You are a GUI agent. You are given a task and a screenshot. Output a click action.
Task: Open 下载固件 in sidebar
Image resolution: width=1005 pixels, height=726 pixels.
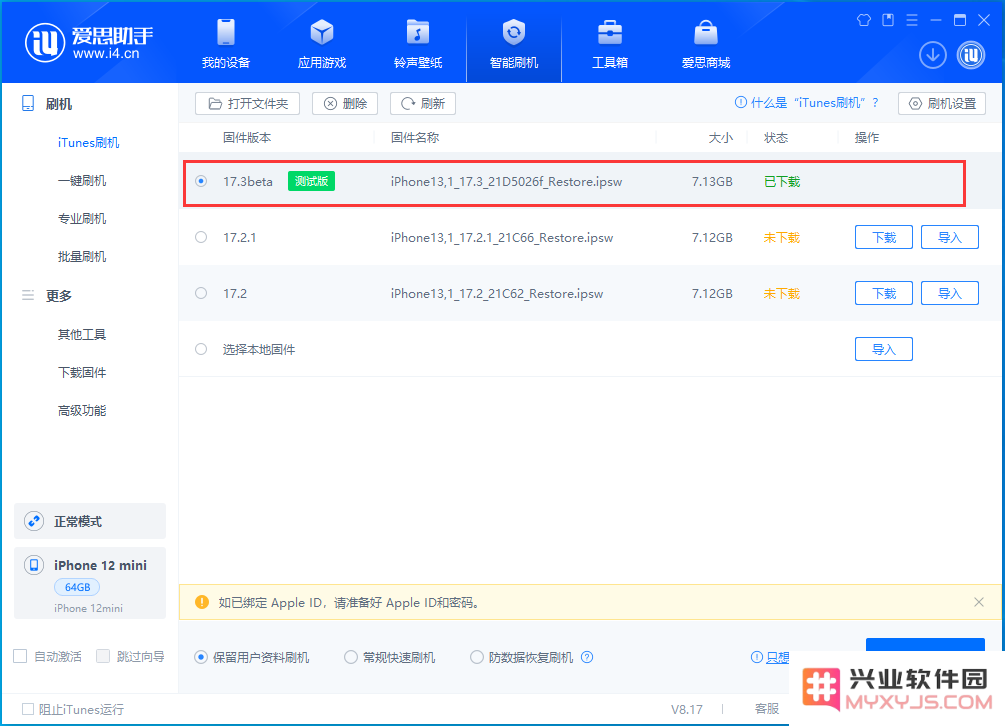coord(82,372)
